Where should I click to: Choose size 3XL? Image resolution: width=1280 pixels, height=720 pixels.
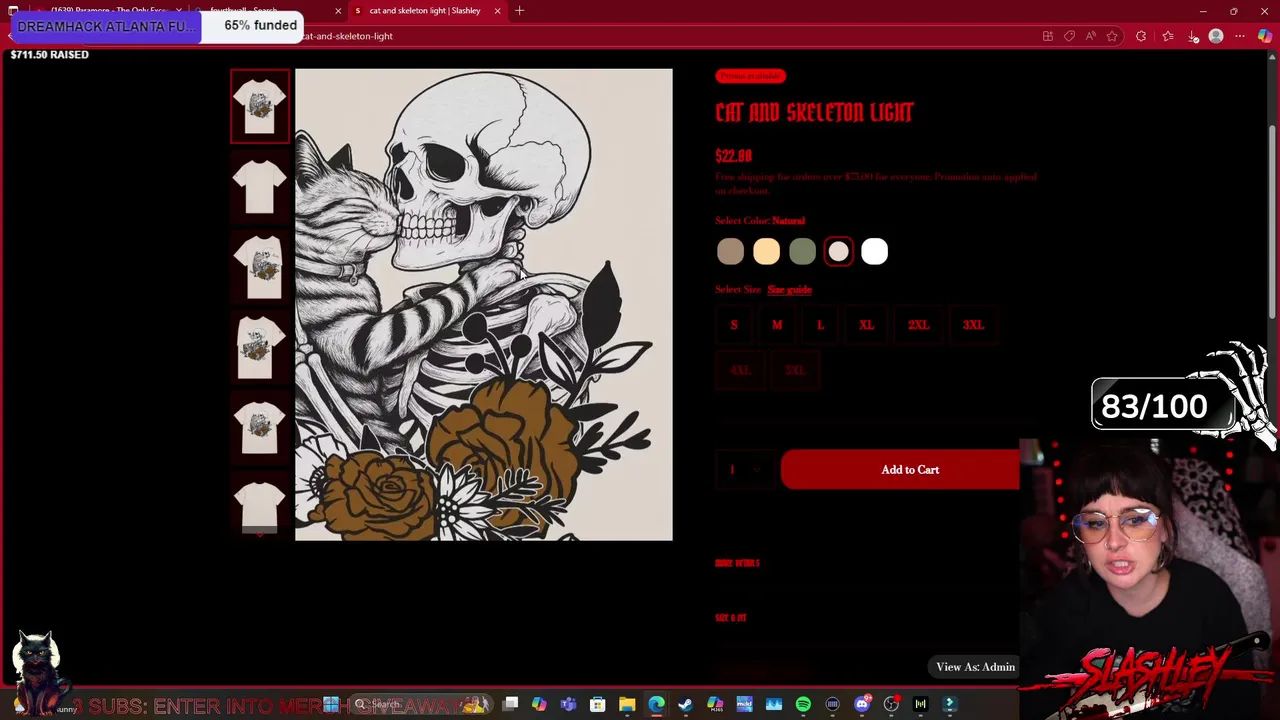pos(973,325)
